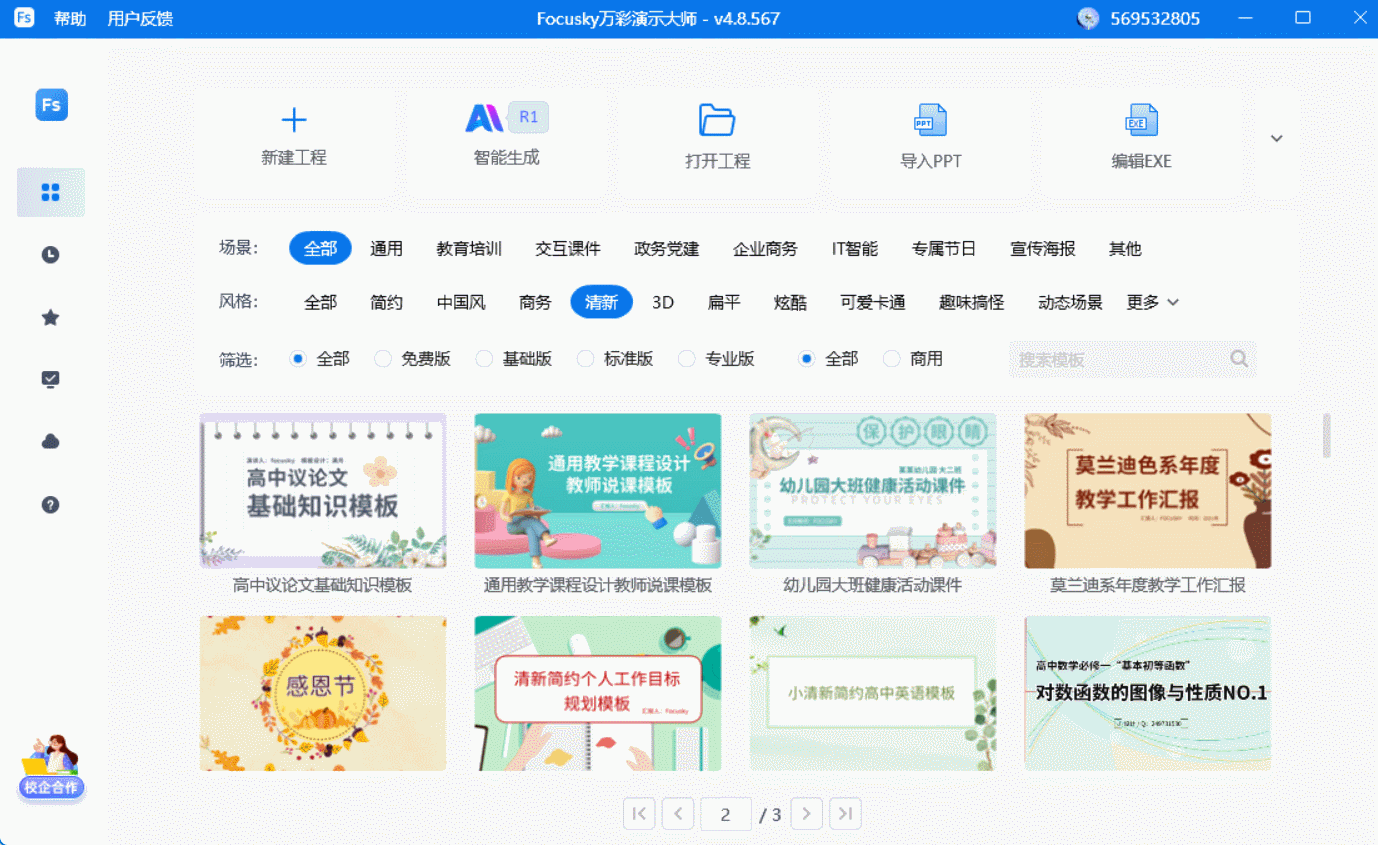1378x845 pixels.
Task: Select the 专业版 filter radio button
Action: tap(687, 359)
